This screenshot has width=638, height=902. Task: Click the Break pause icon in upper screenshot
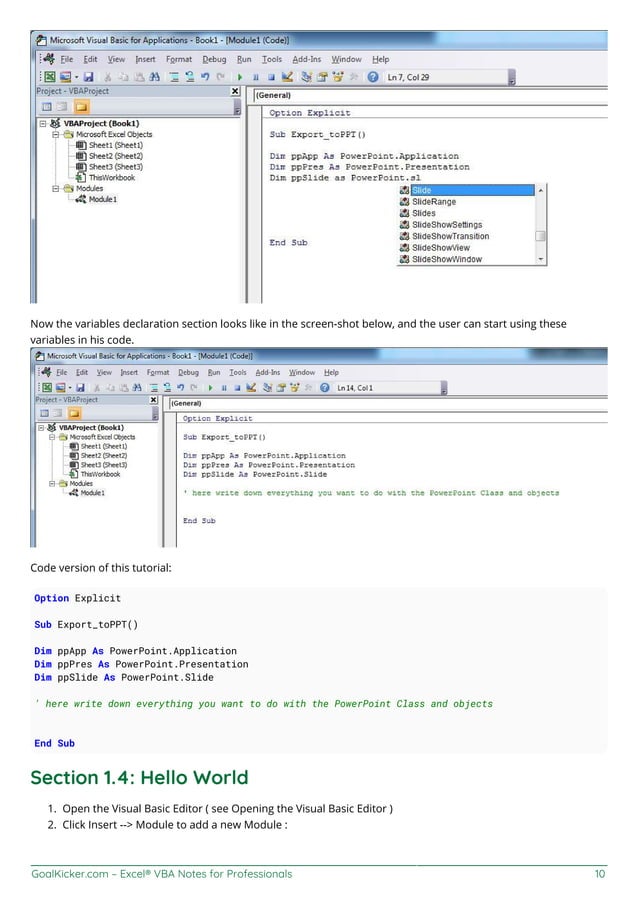(255, 77)
